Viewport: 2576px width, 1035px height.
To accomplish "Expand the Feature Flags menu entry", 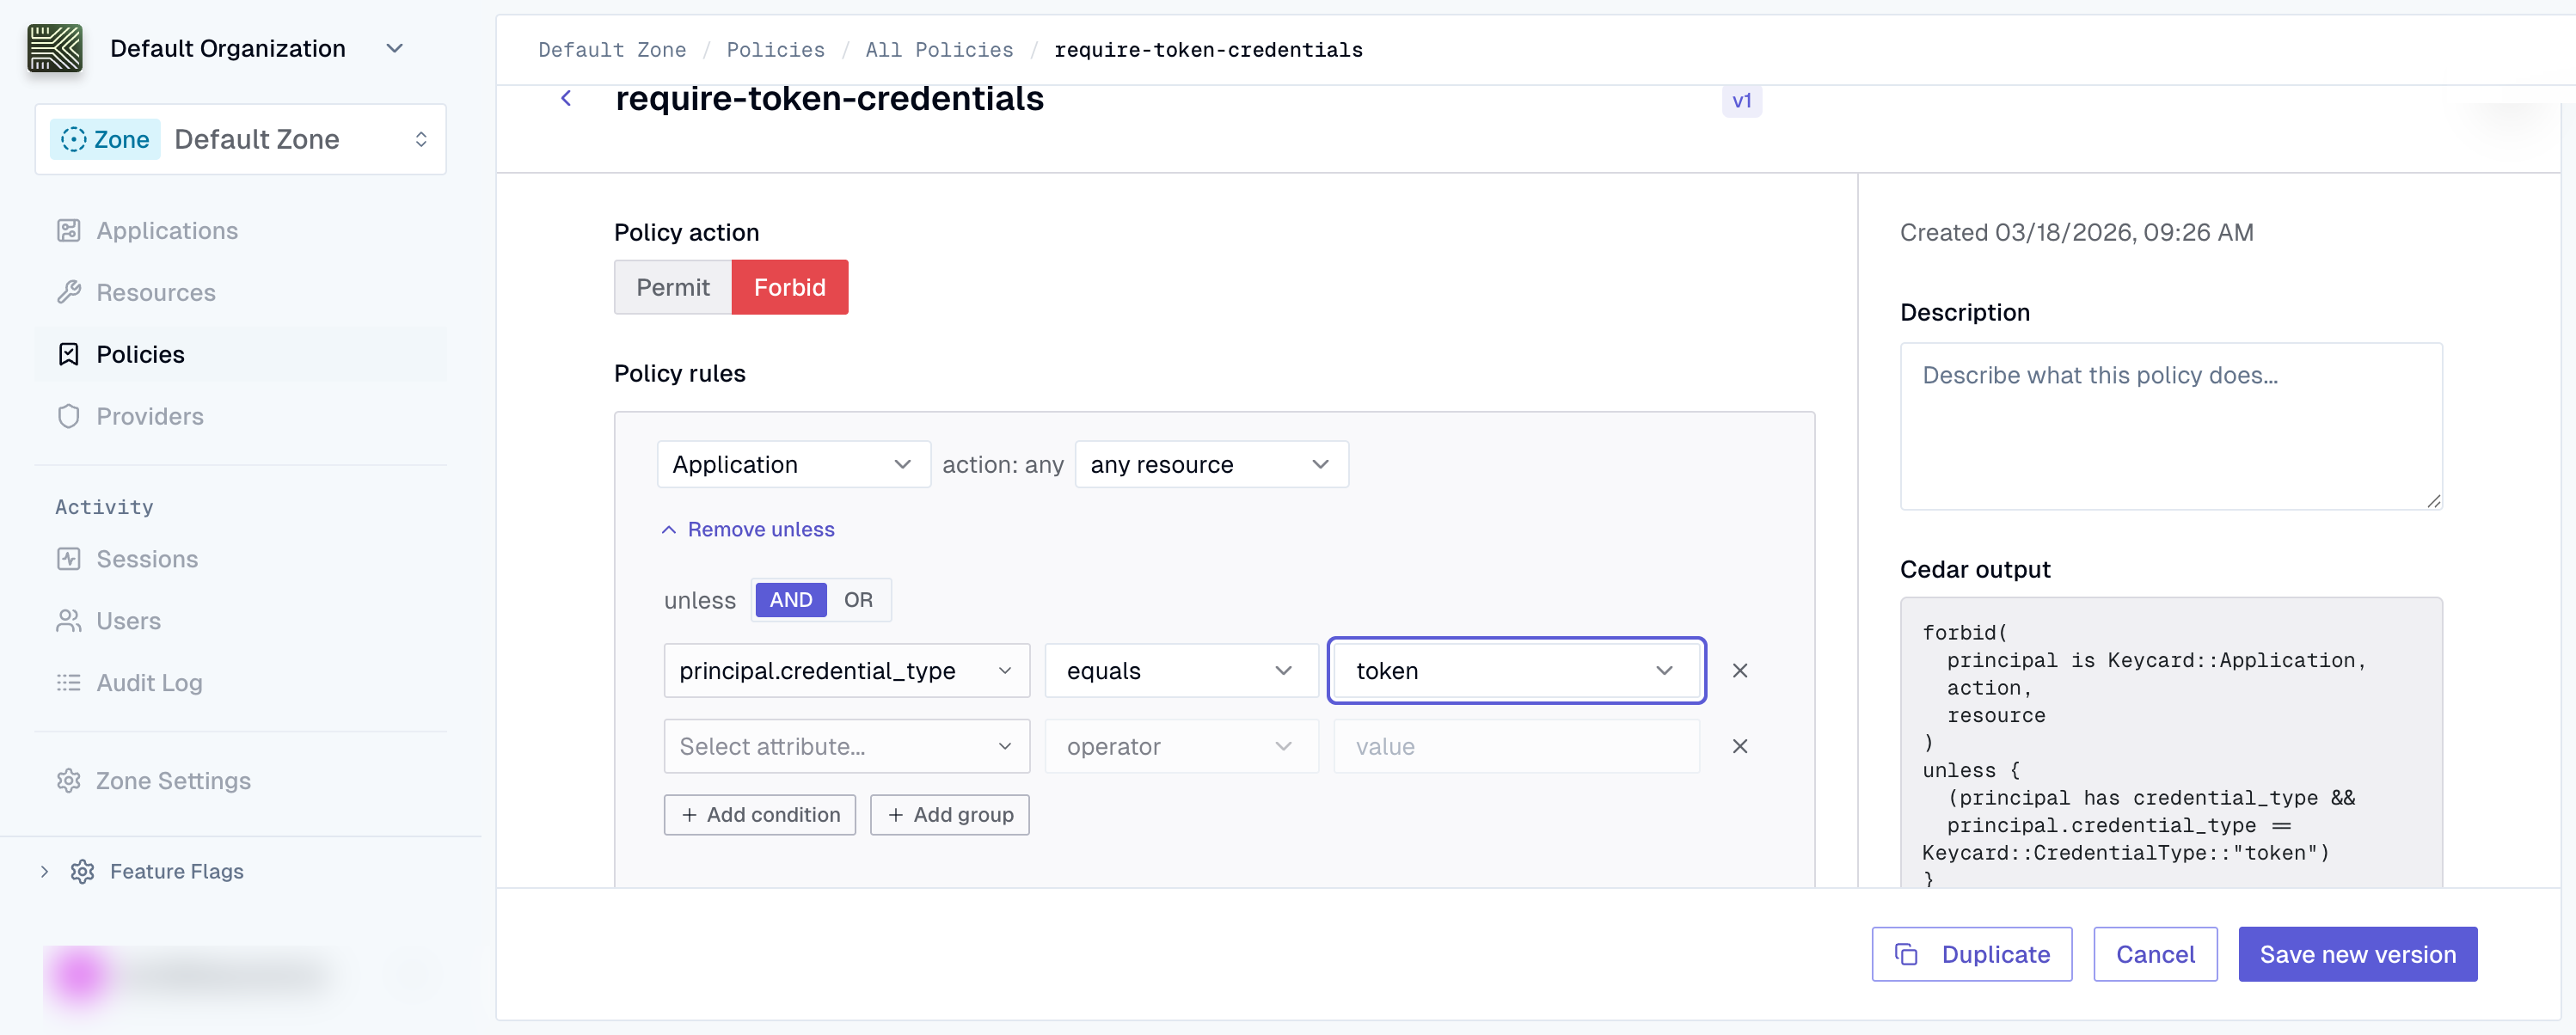I will pyautogui.click(x=177, y=871).
